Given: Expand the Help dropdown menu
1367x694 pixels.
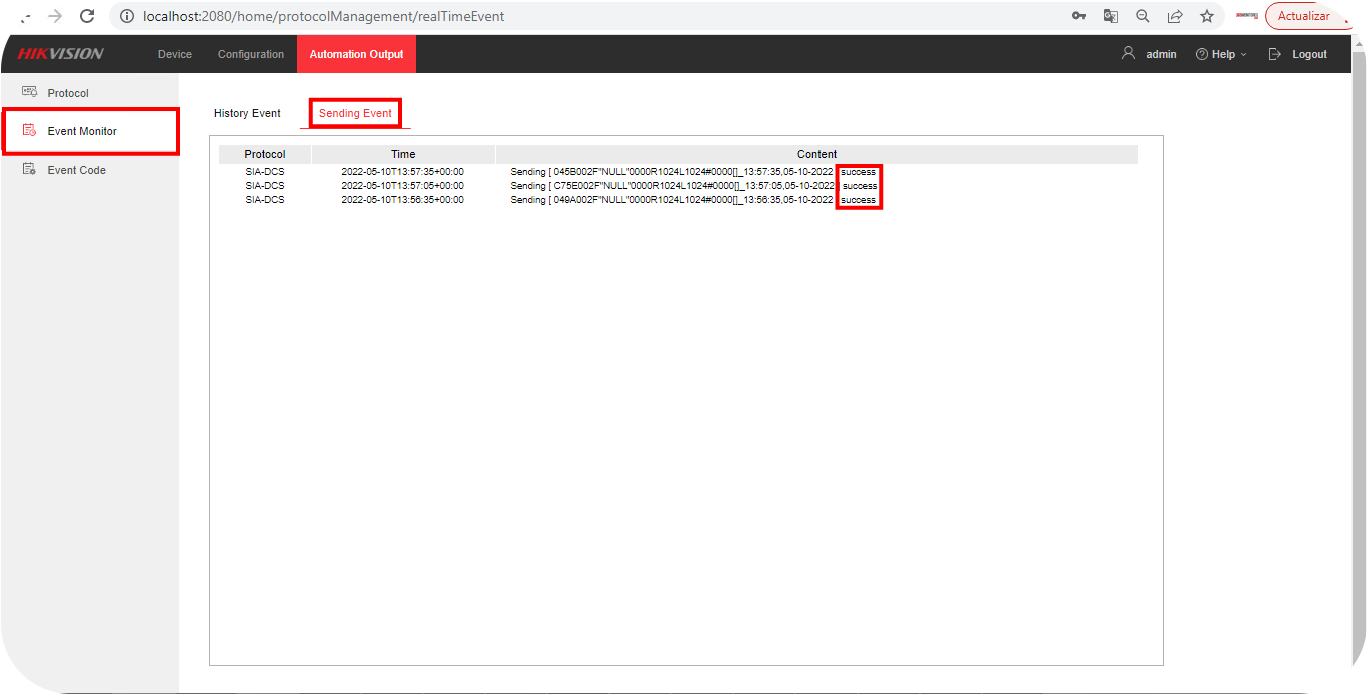Looking at the screenshot, I should click(x=1222, y=54).
